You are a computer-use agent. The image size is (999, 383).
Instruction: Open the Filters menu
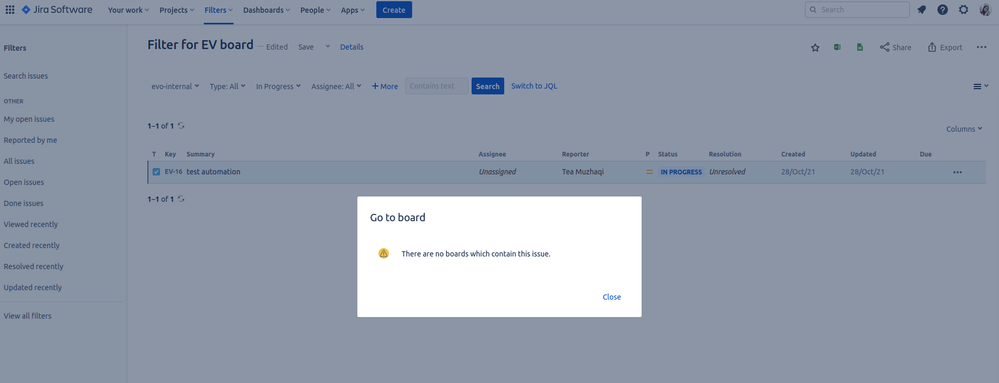point(219,10)
